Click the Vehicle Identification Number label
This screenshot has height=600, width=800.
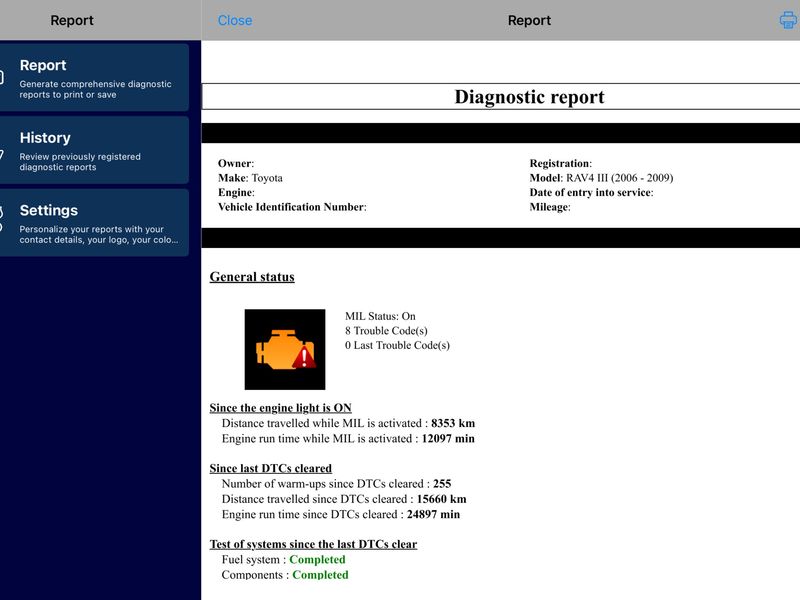[x=292, y=207]
